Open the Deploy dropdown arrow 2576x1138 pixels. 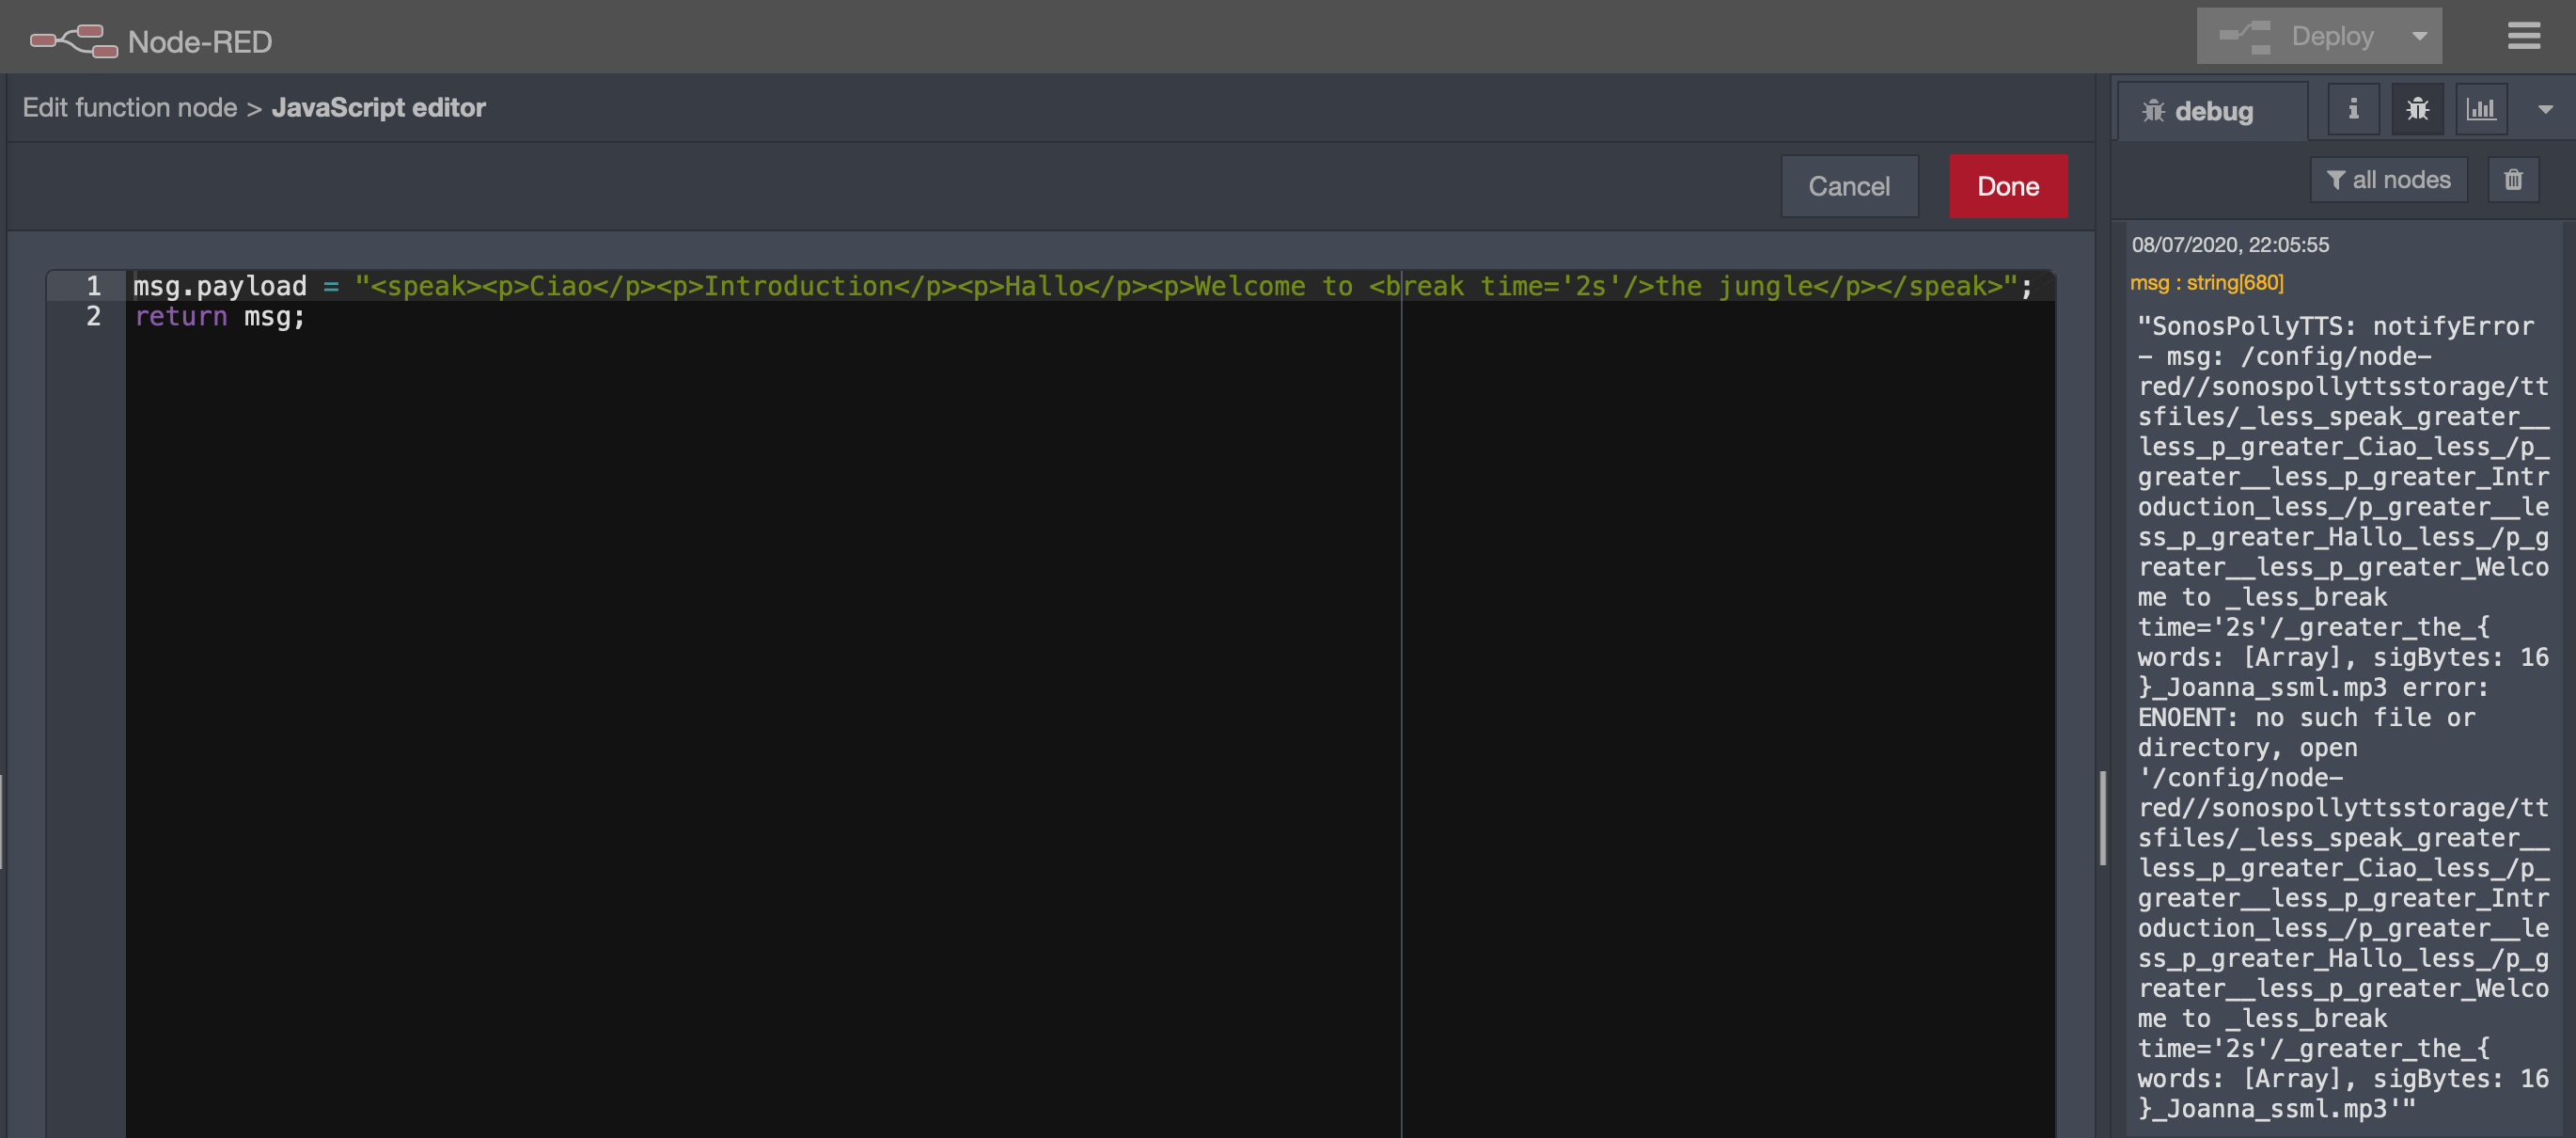point(2420,36)
